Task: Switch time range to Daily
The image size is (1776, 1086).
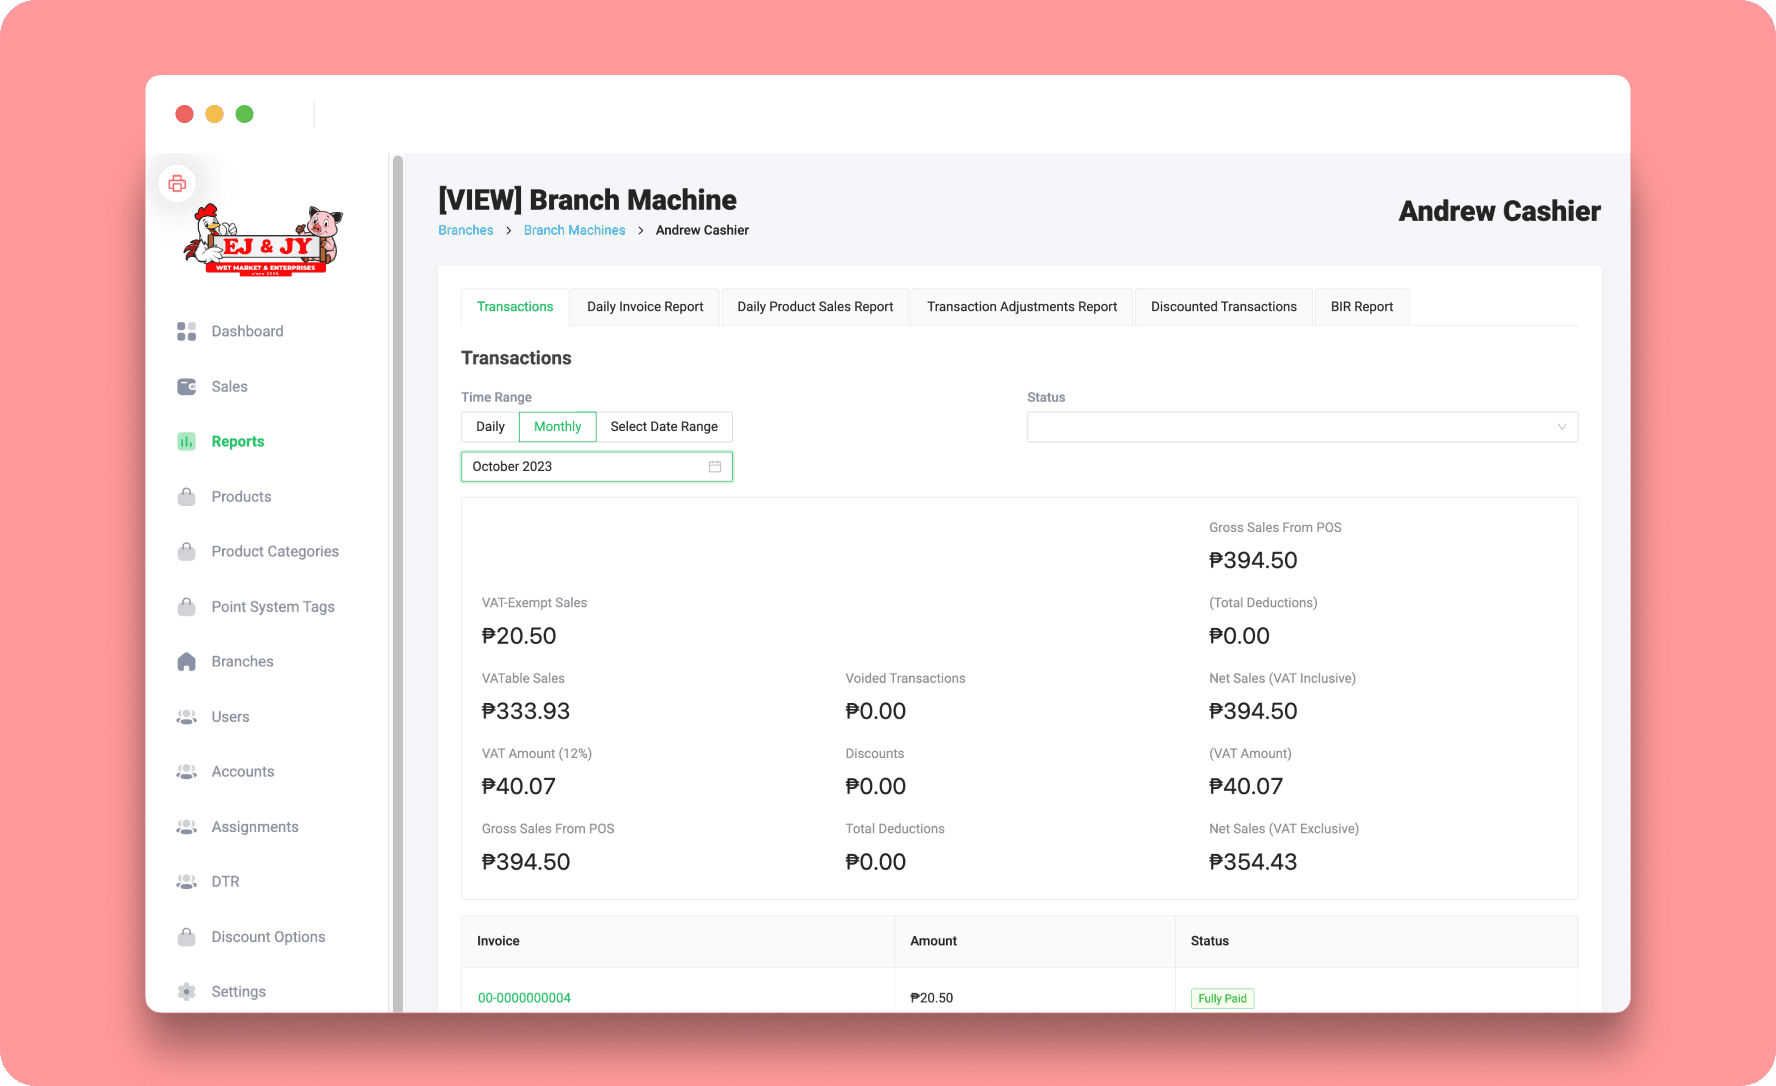Action: pyautogui.click(x=490, y=426)
